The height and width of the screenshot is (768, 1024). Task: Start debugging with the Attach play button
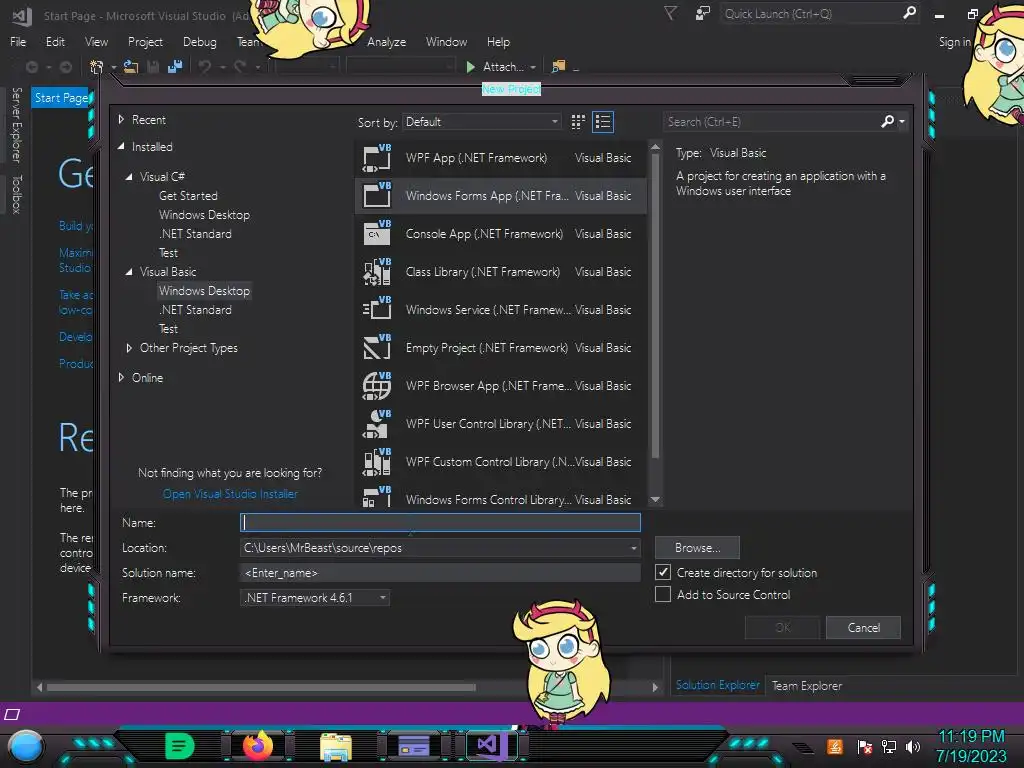coord(471,67)
